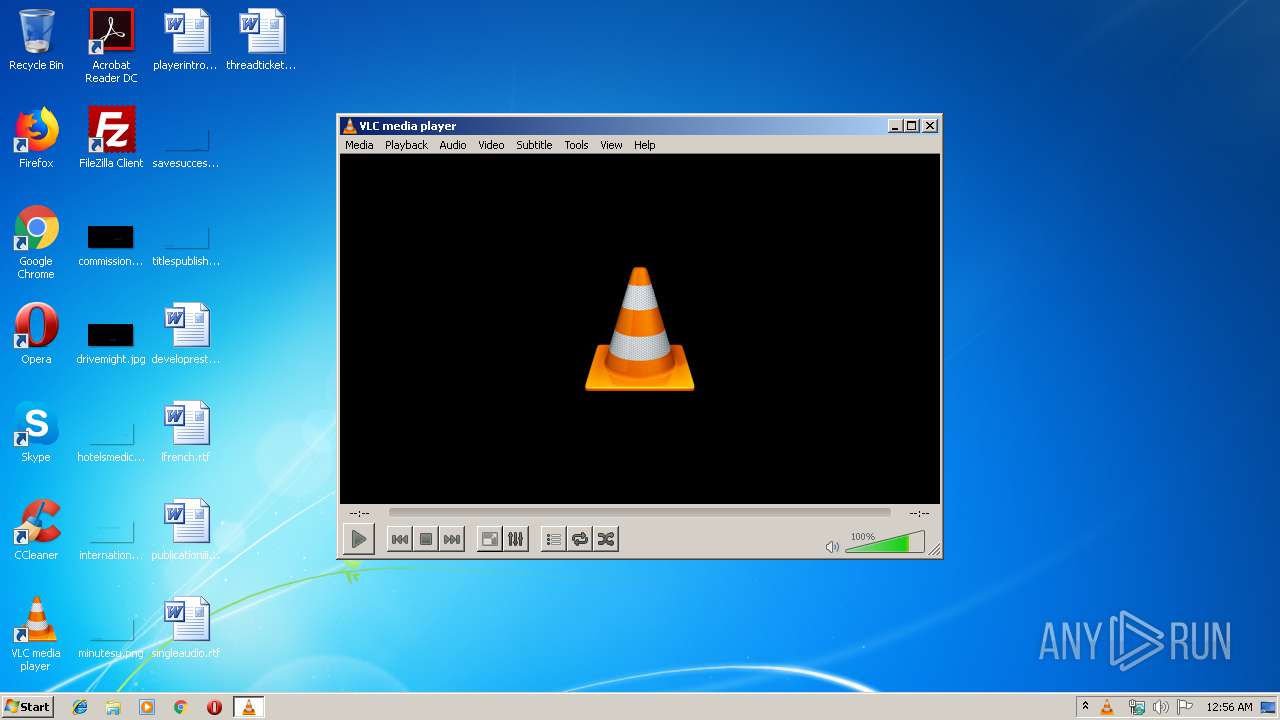Toggle loop mode in VLC
This screenshot has width=1280, height=720.
coord(580,539)
